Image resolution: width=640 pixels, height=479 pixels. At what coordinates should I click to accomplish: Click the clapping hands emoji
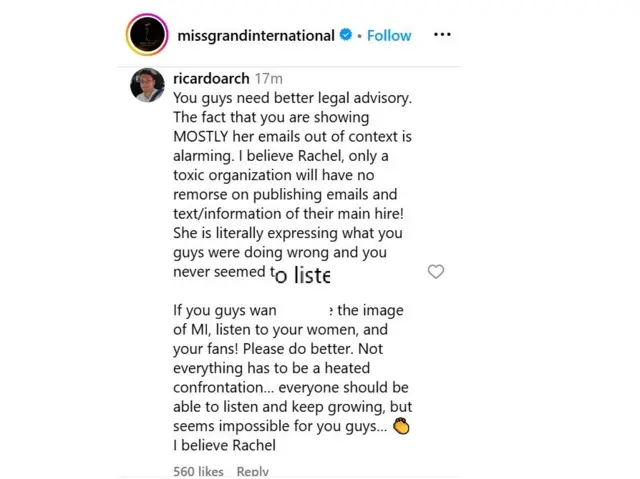401,426
